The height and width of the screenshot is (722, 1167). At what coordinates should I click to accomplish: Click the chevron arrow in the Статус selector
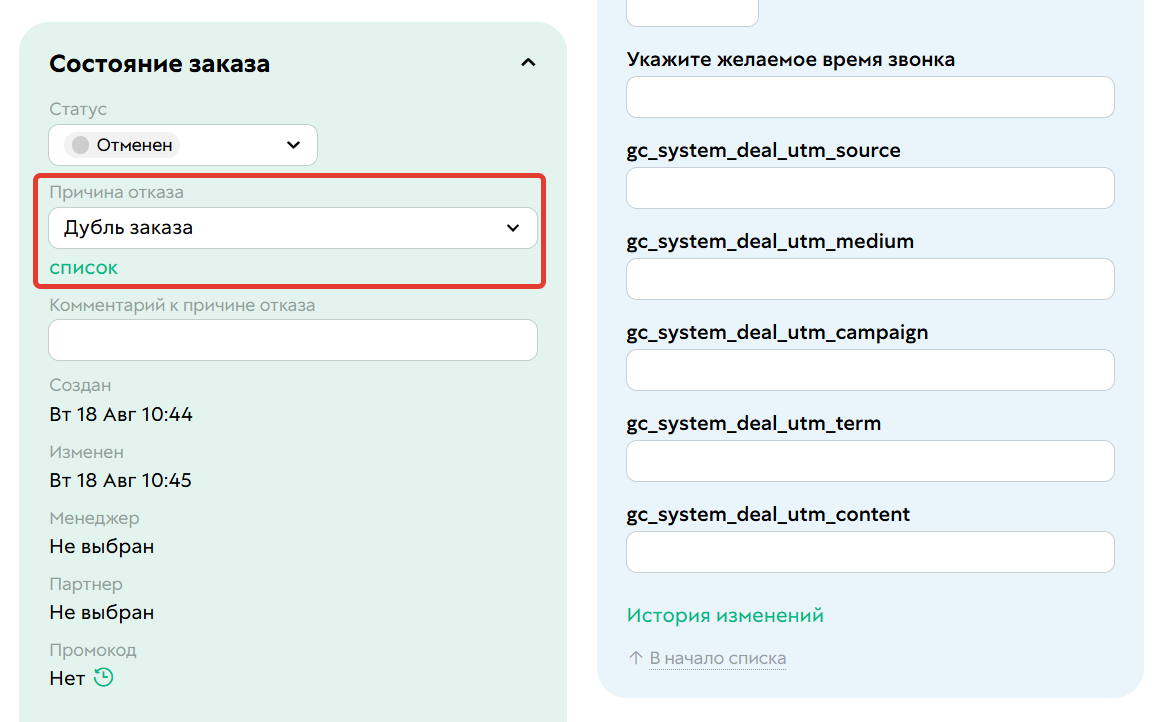293,145
